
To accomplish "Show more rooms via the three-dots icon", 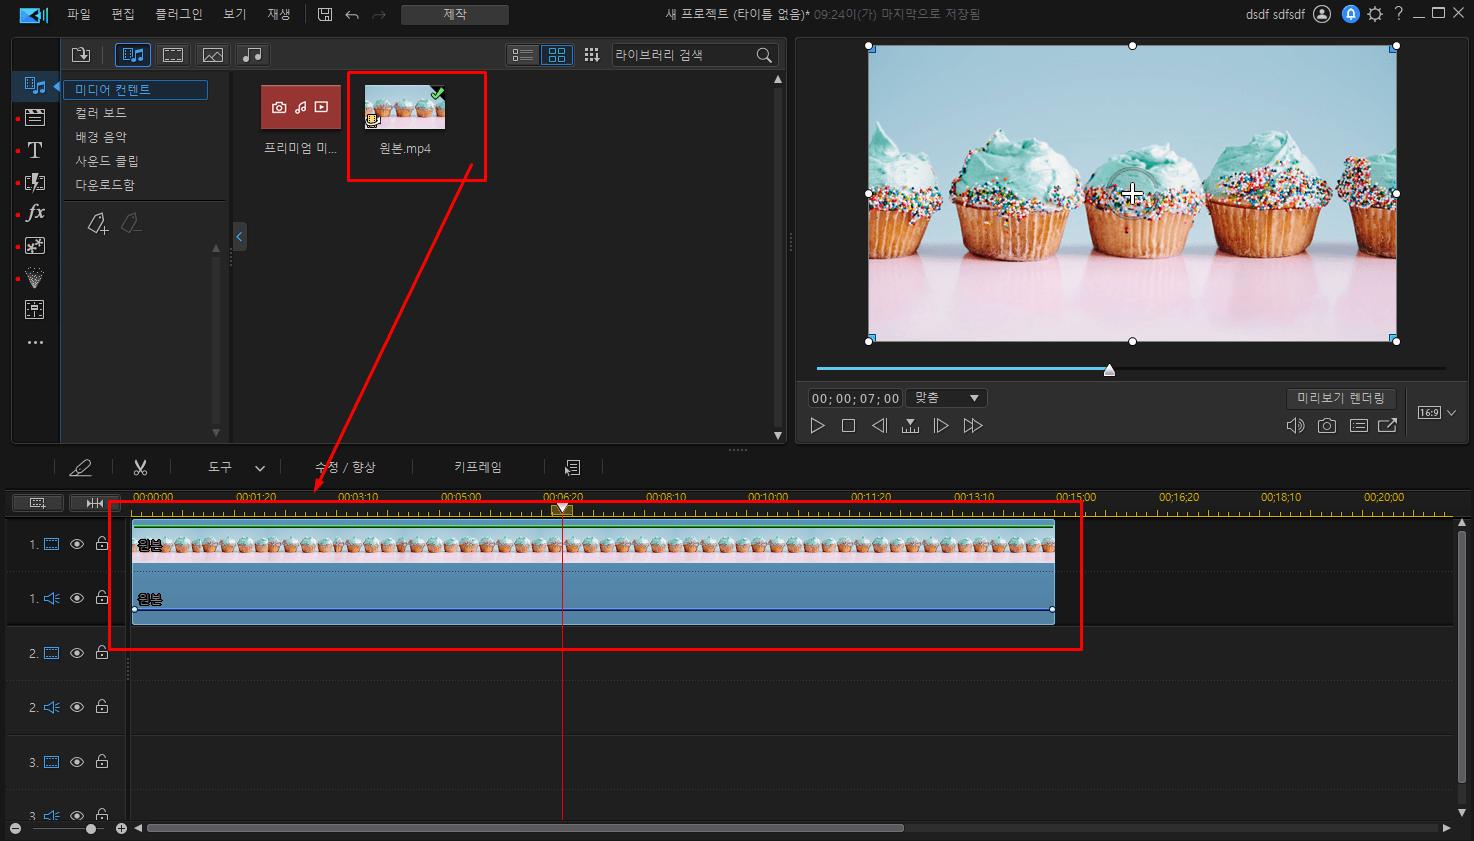I will click(x=35, y=342).
